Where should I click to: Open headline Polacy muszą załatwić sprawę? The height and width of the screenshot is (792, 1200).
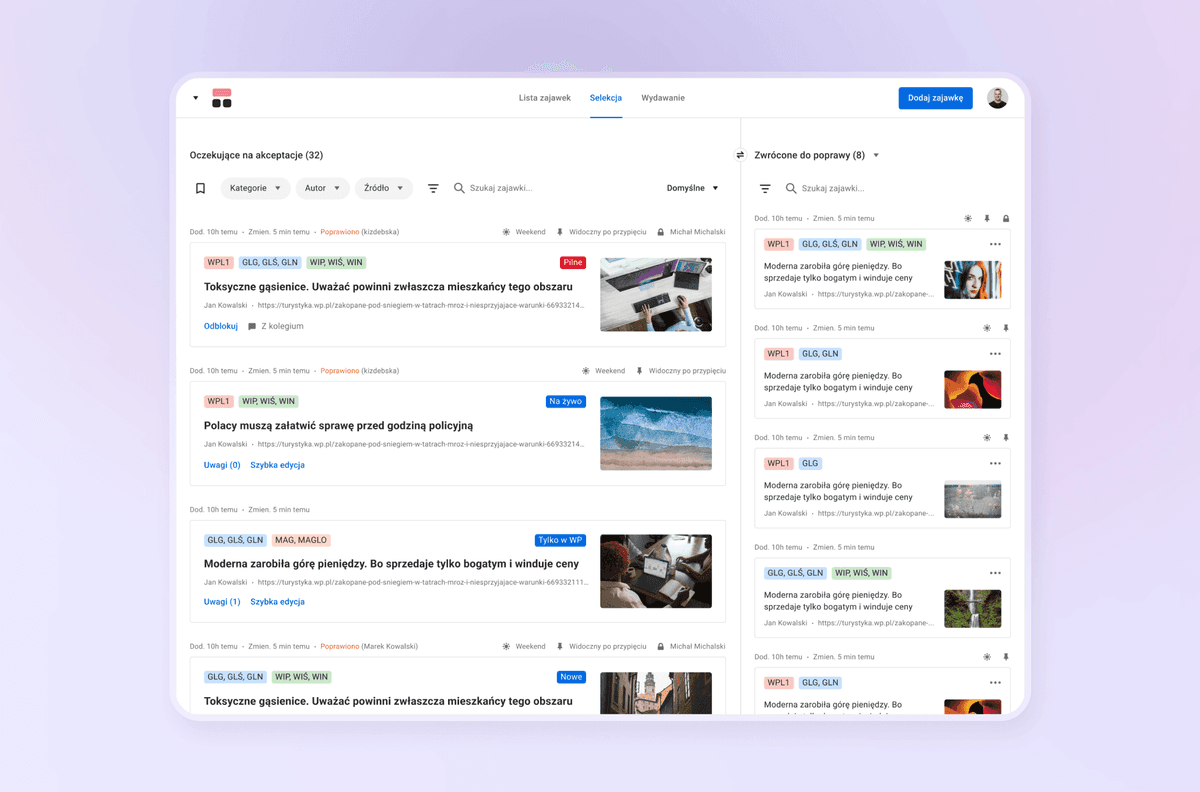click(x=339, y=425)
